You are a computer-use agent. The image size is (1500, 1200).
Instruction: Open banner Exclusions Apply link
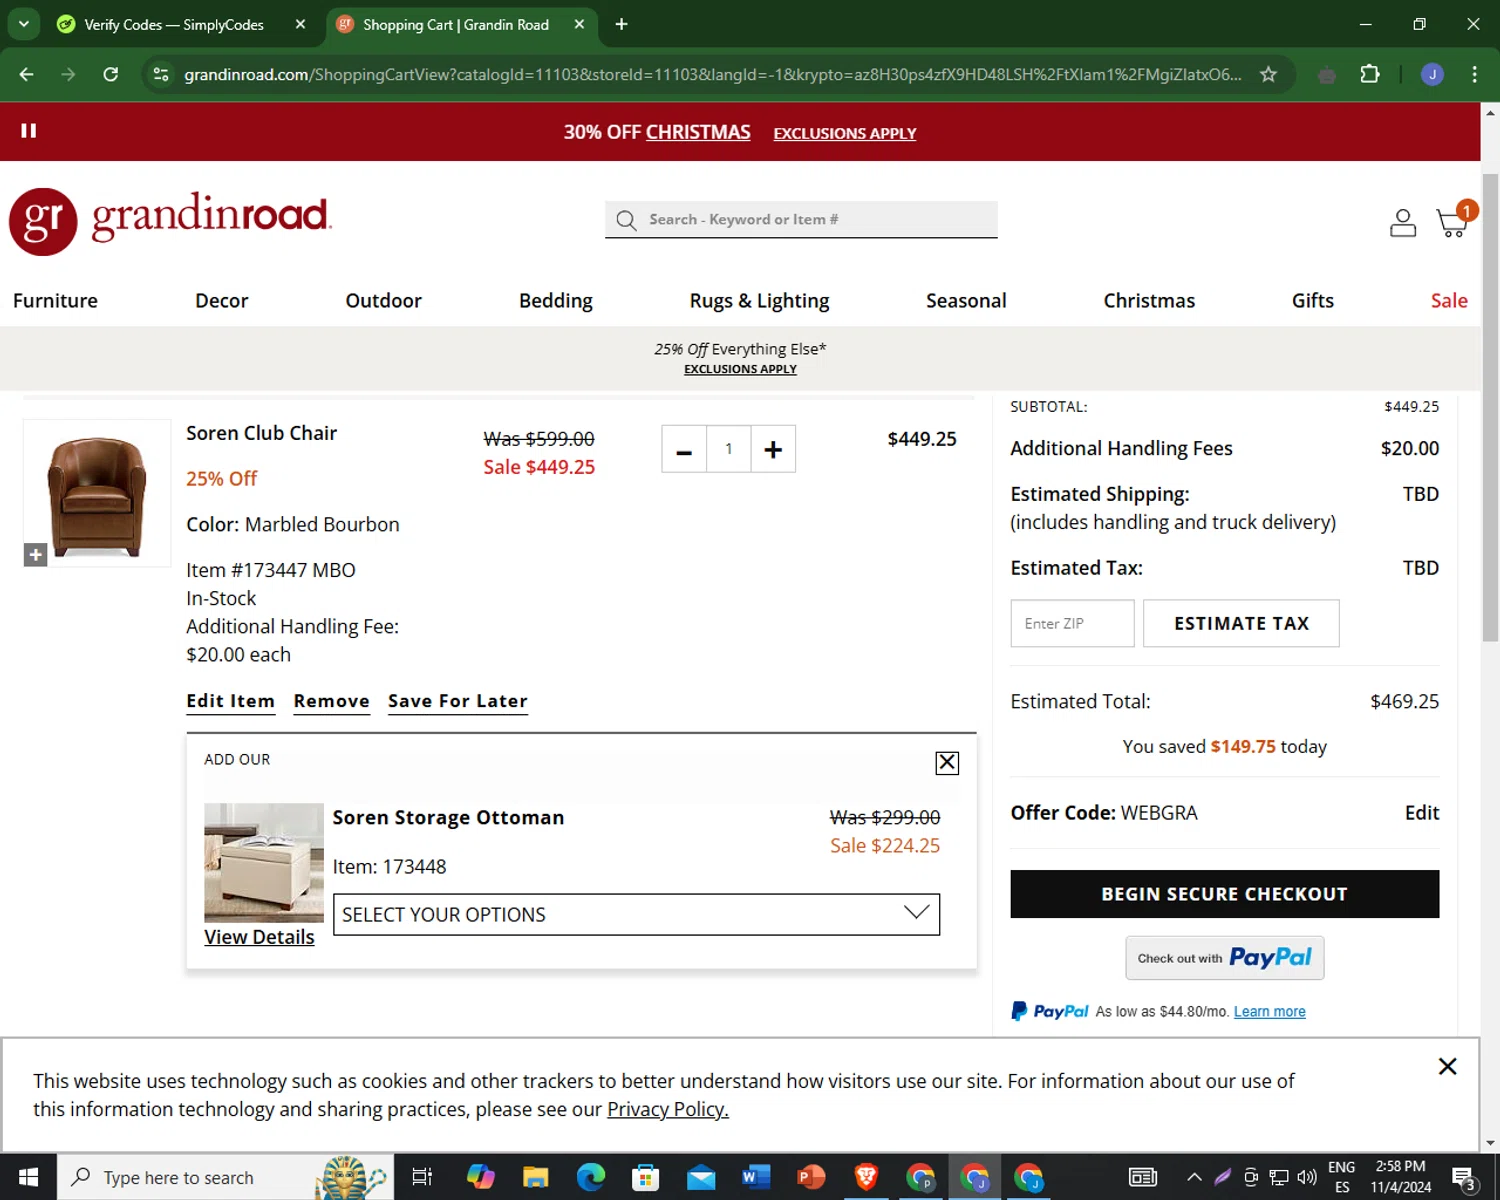point(844,133)
